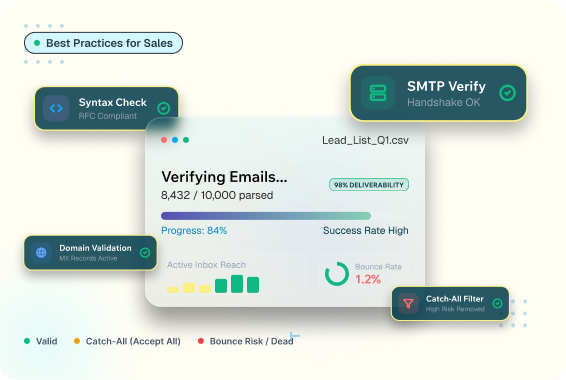Click the MX Records Active subtitle
This screenshot has width=566, height=380.
coord(88,258)
